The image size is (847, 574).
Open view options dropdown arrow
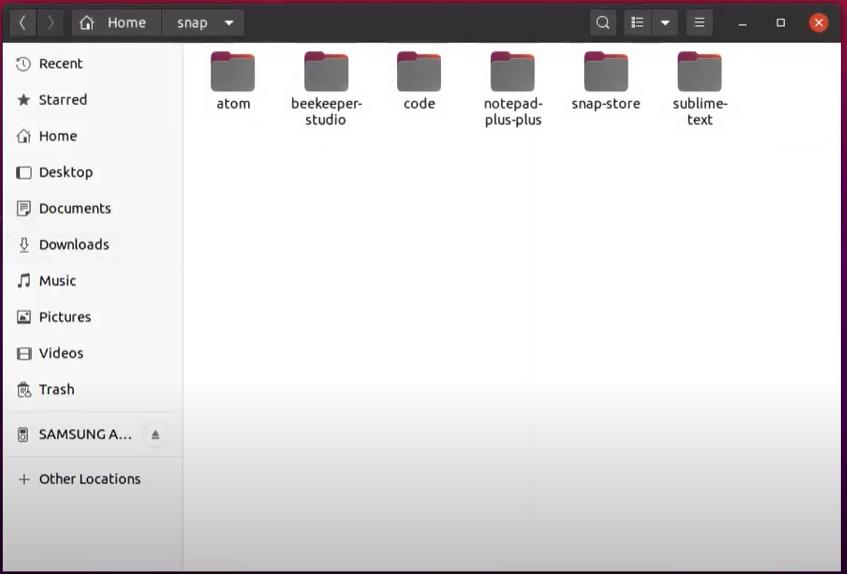coord(665,23)
